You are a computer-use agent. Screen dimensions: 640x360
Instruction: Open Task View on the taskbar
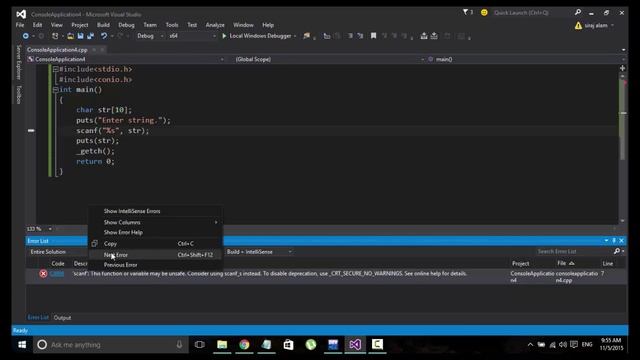(200, 345)
